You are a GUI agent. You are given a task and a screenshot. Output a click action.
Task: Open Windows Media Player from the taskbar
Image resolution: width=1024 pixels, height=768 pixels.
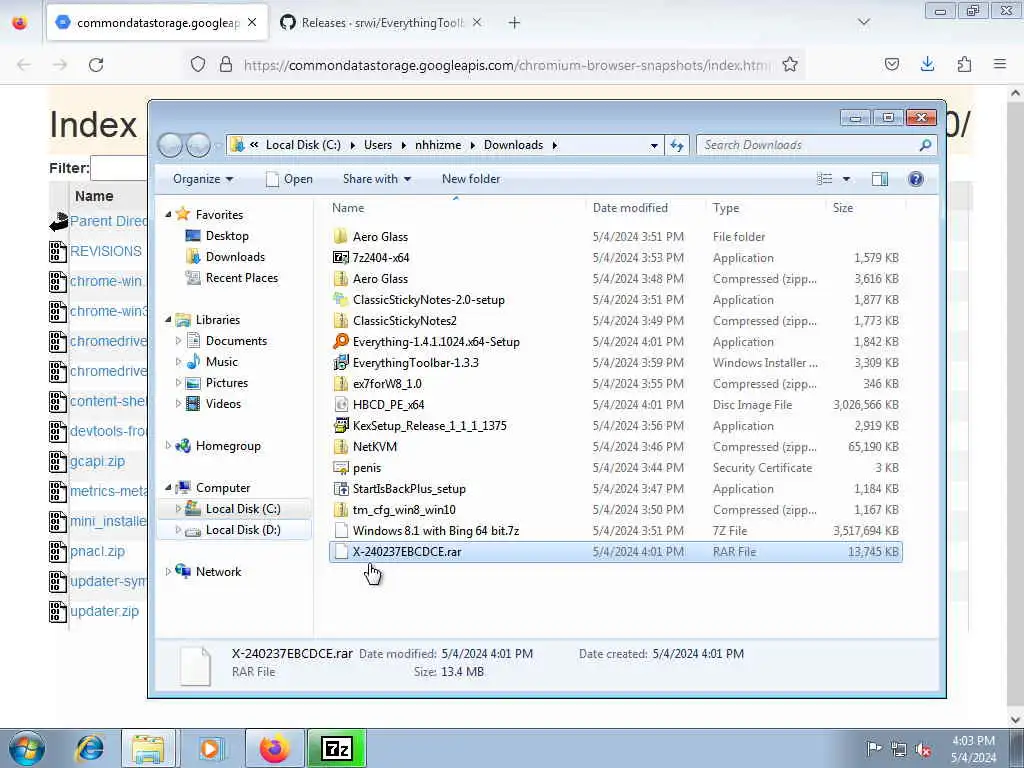[211, 748]
